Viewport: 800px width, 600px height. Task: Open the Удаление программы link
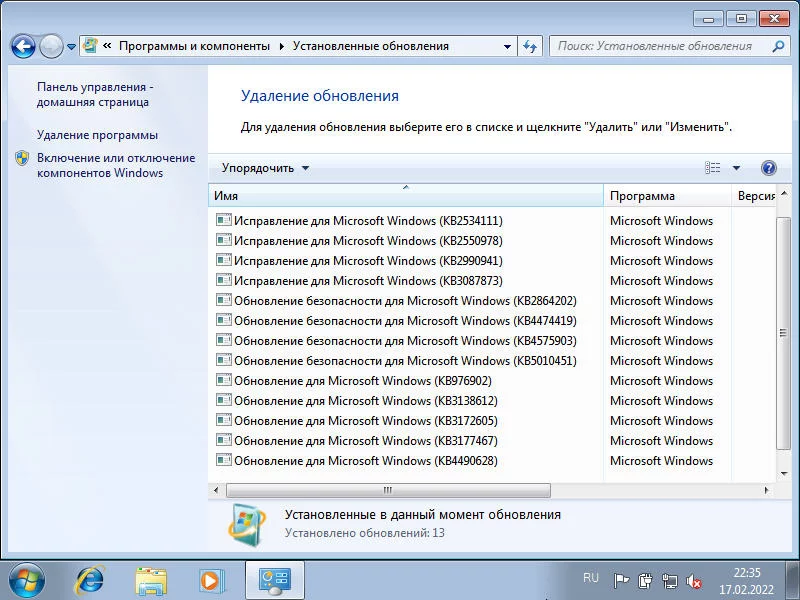pos(97,135)
